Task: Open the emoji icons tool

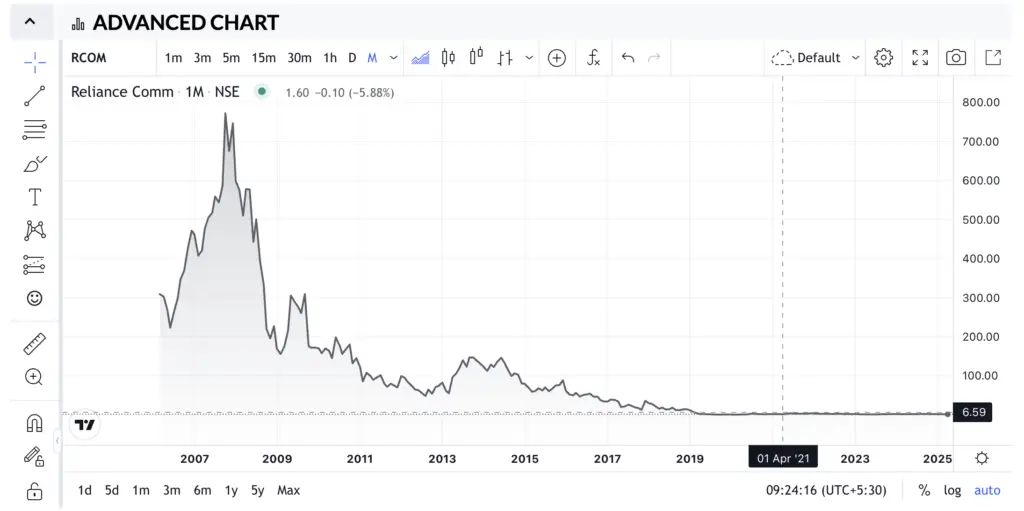Action: [34, 298]
